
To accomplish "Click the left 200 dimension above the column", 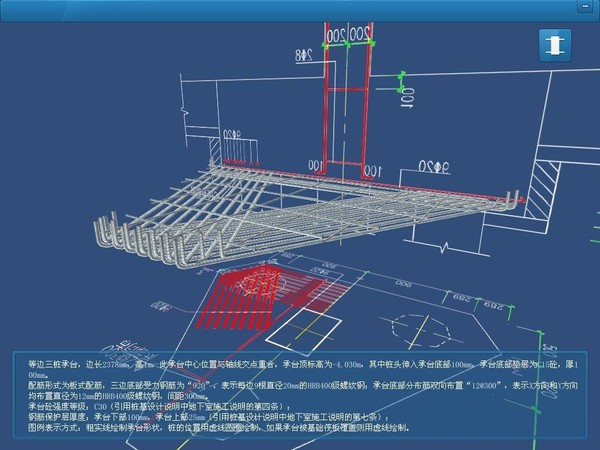I will (x=334, y=34).
